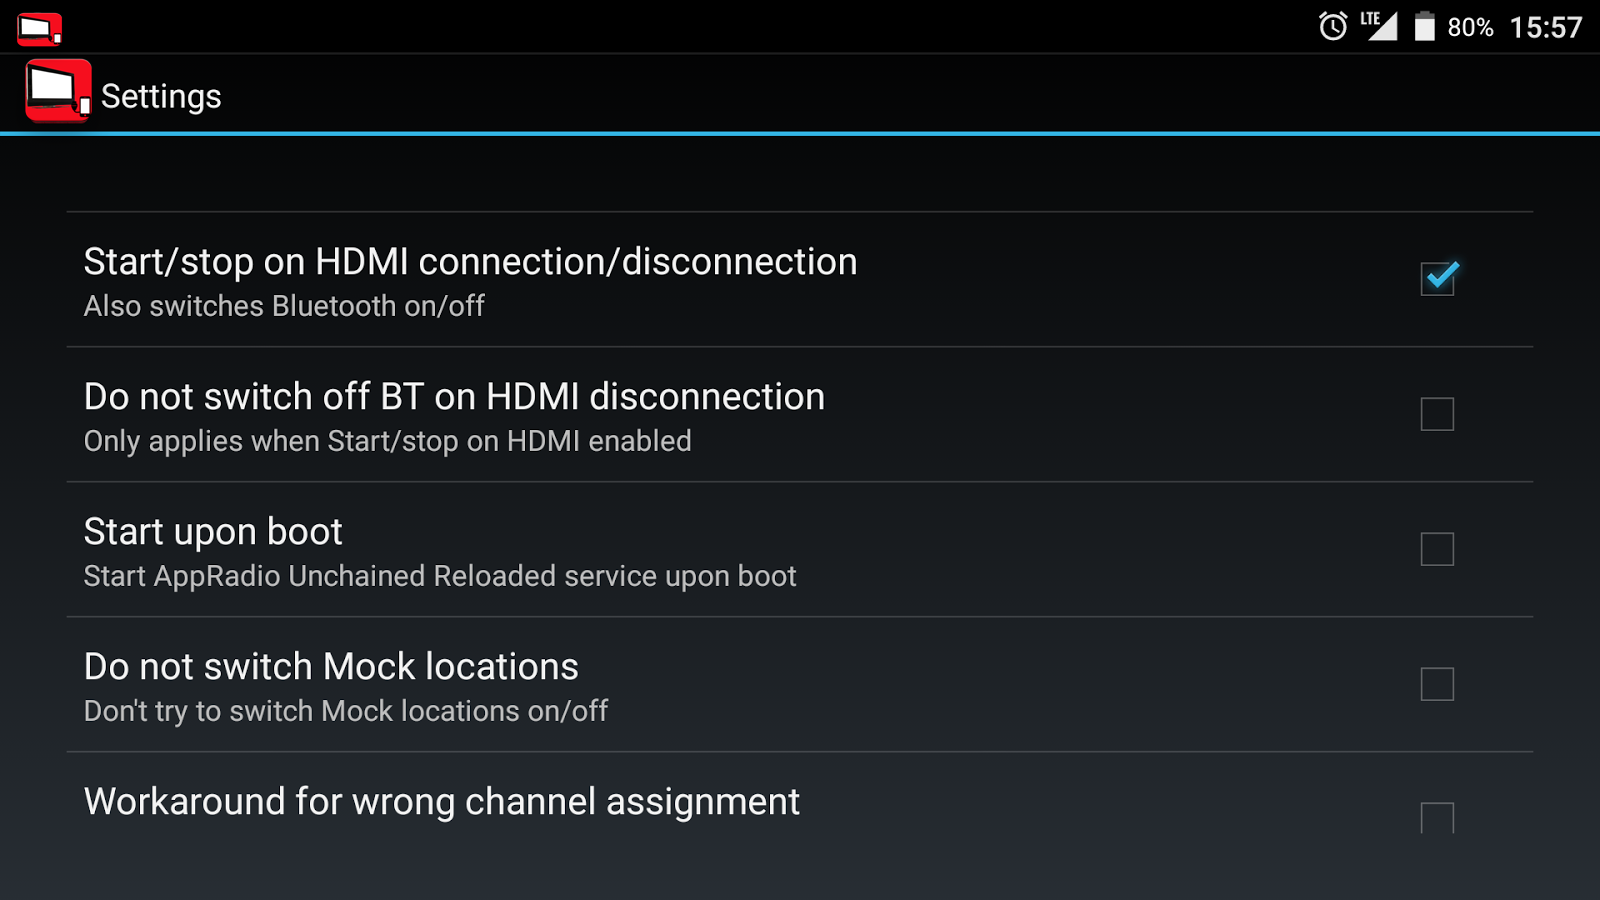Enable Do not switch off BT checkbox
This screenshot has height=900, width=1600.
[x=1437, y=414]
